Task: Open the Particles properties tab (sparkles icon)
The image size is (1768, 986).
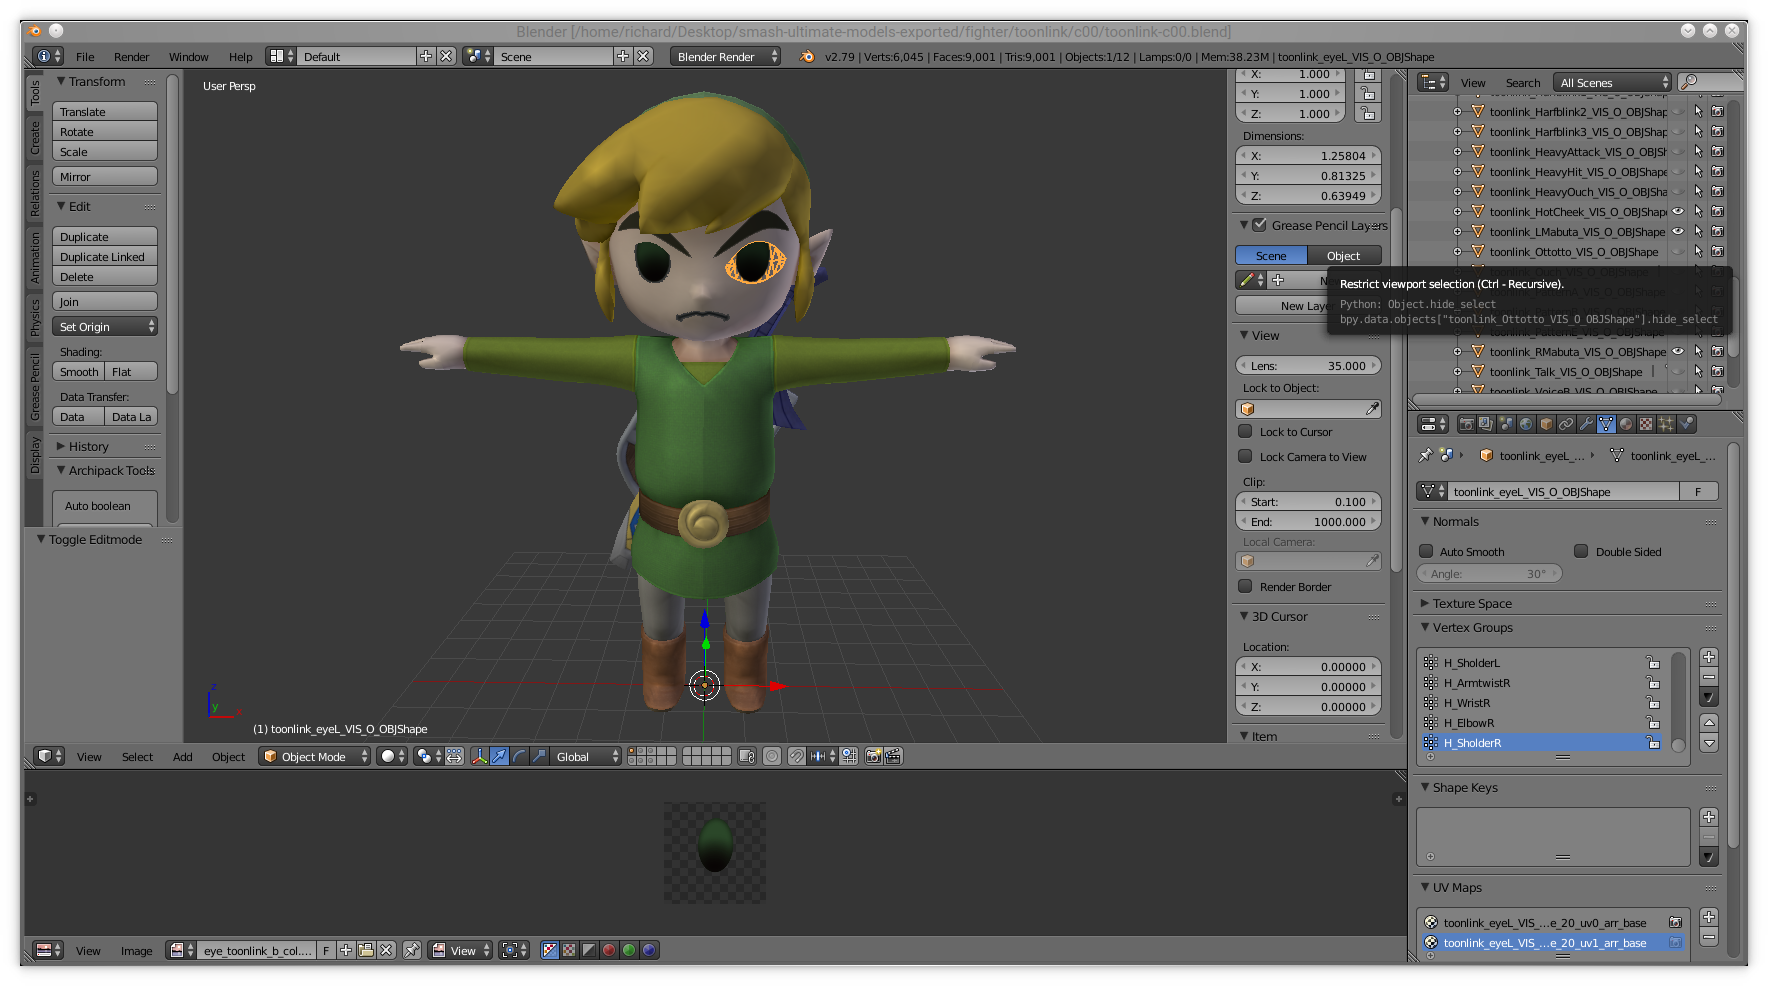Action: pos(1666,424)
